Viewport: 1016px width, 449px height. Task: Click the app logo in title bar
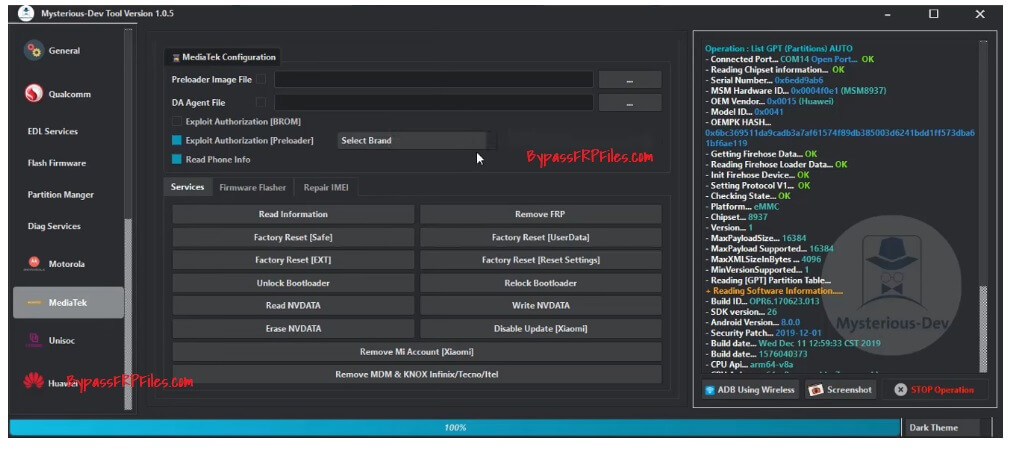point(26,14)
